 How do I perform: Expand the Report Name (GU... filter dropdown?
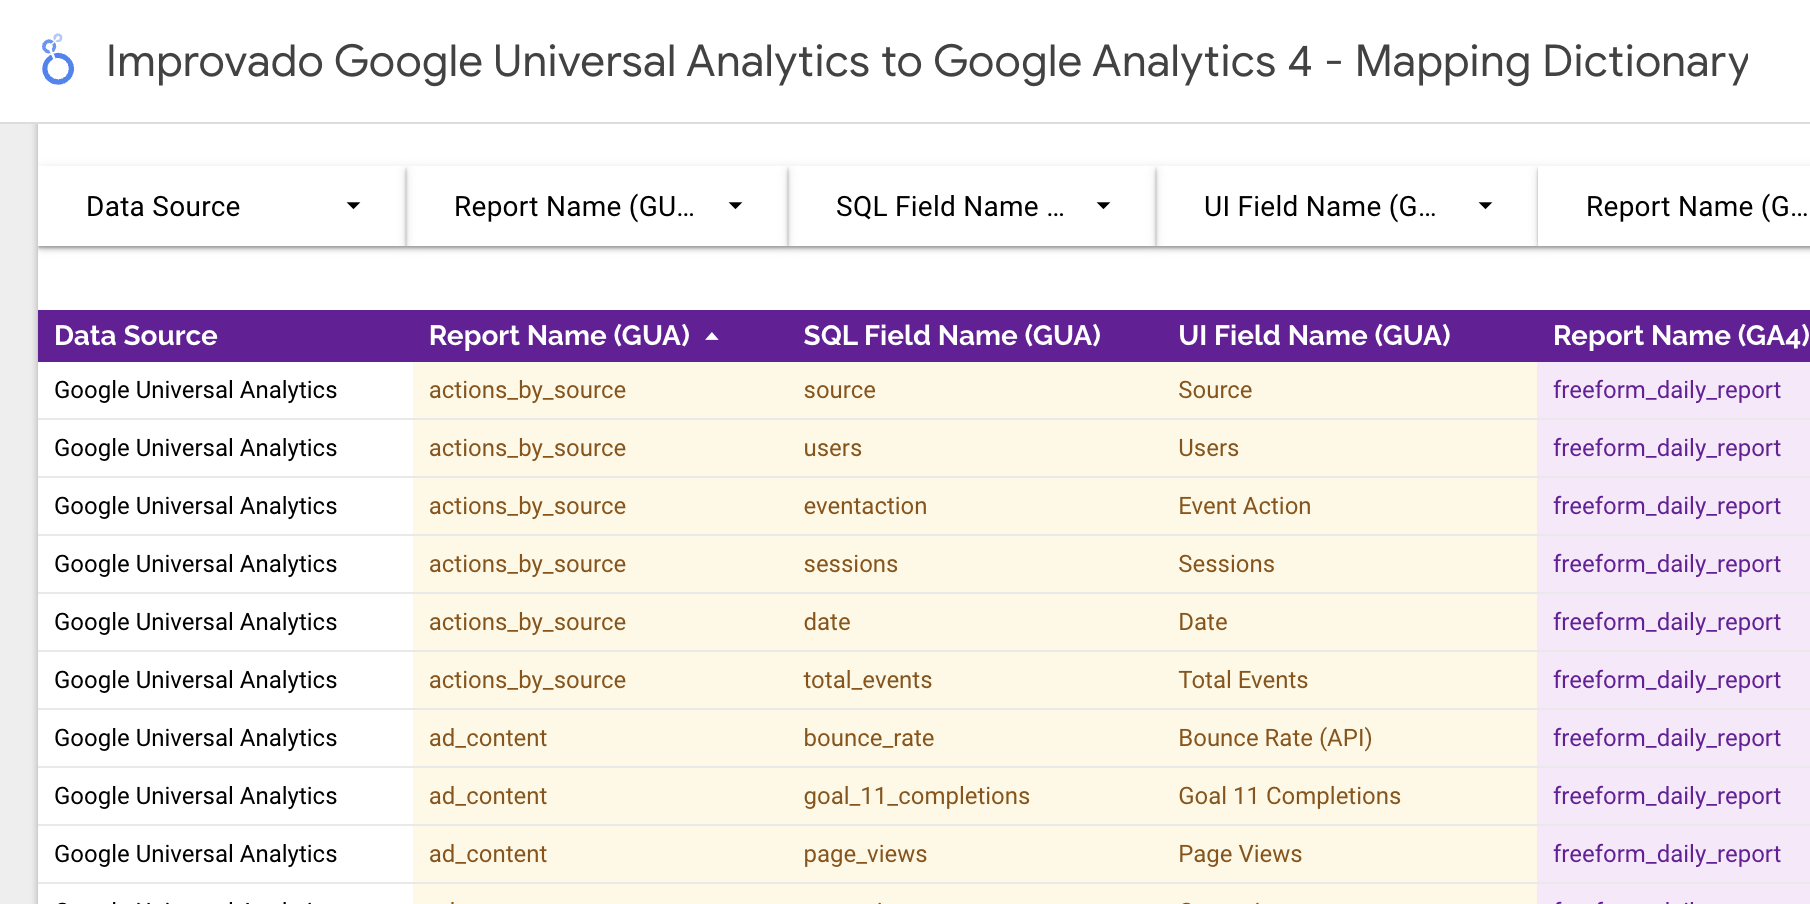597,206
